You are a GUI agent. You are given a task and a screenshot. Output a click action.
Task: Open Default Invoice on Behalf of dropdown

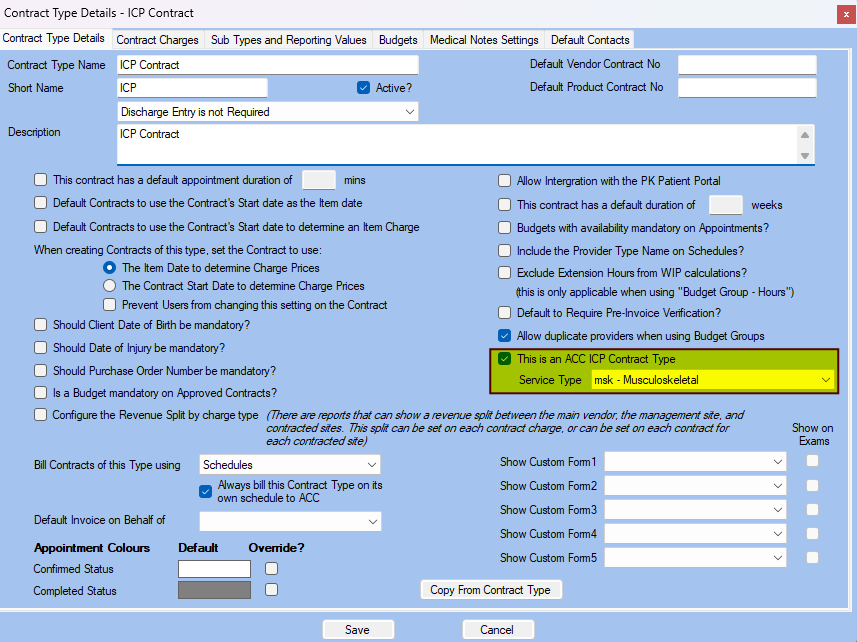[290, 521]
